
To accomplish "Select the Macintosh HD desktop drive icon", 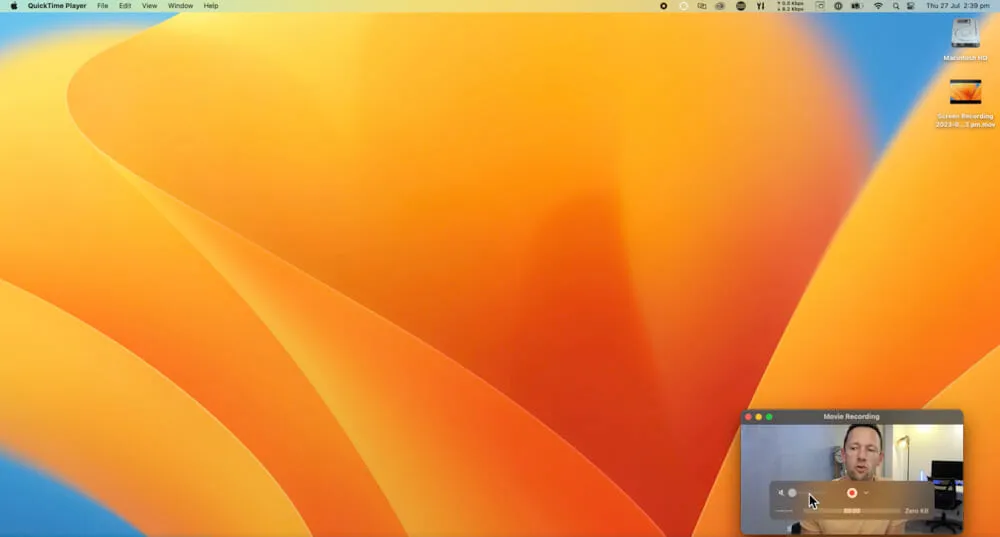I will 965,34.
